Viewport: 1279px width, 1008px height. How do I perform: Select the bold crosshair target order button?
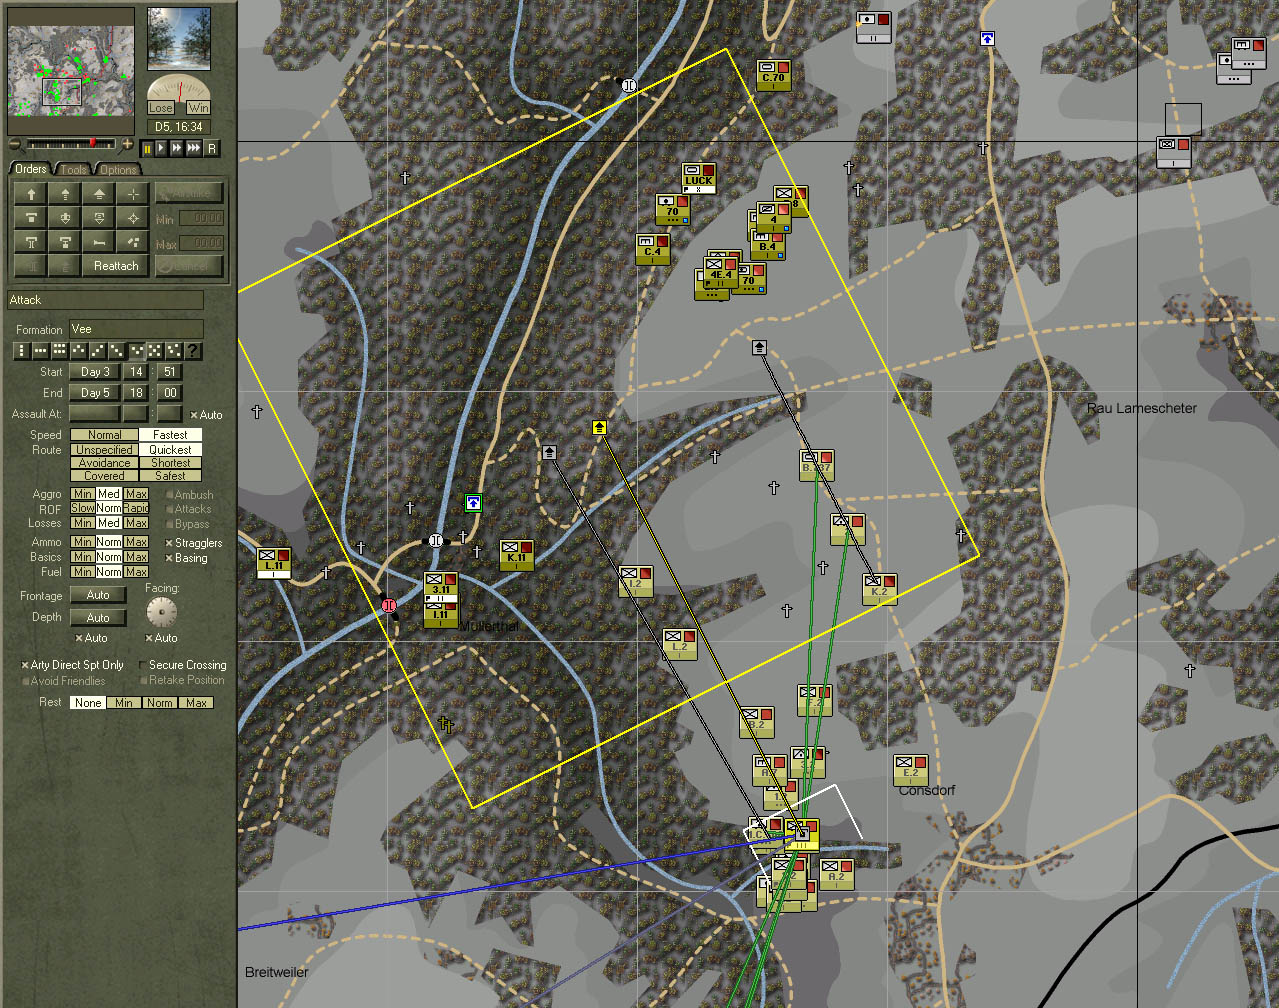point(133,218)
